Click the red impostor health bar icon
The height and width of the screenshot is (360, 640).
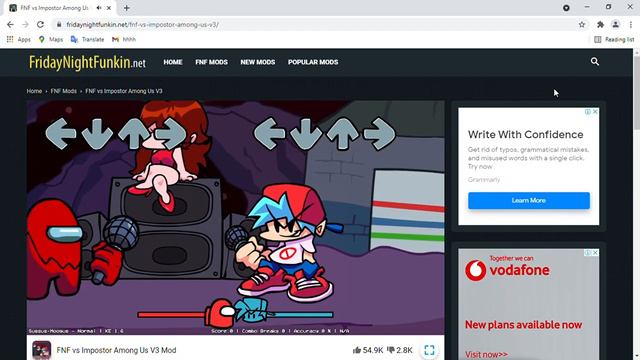[220, 313]
